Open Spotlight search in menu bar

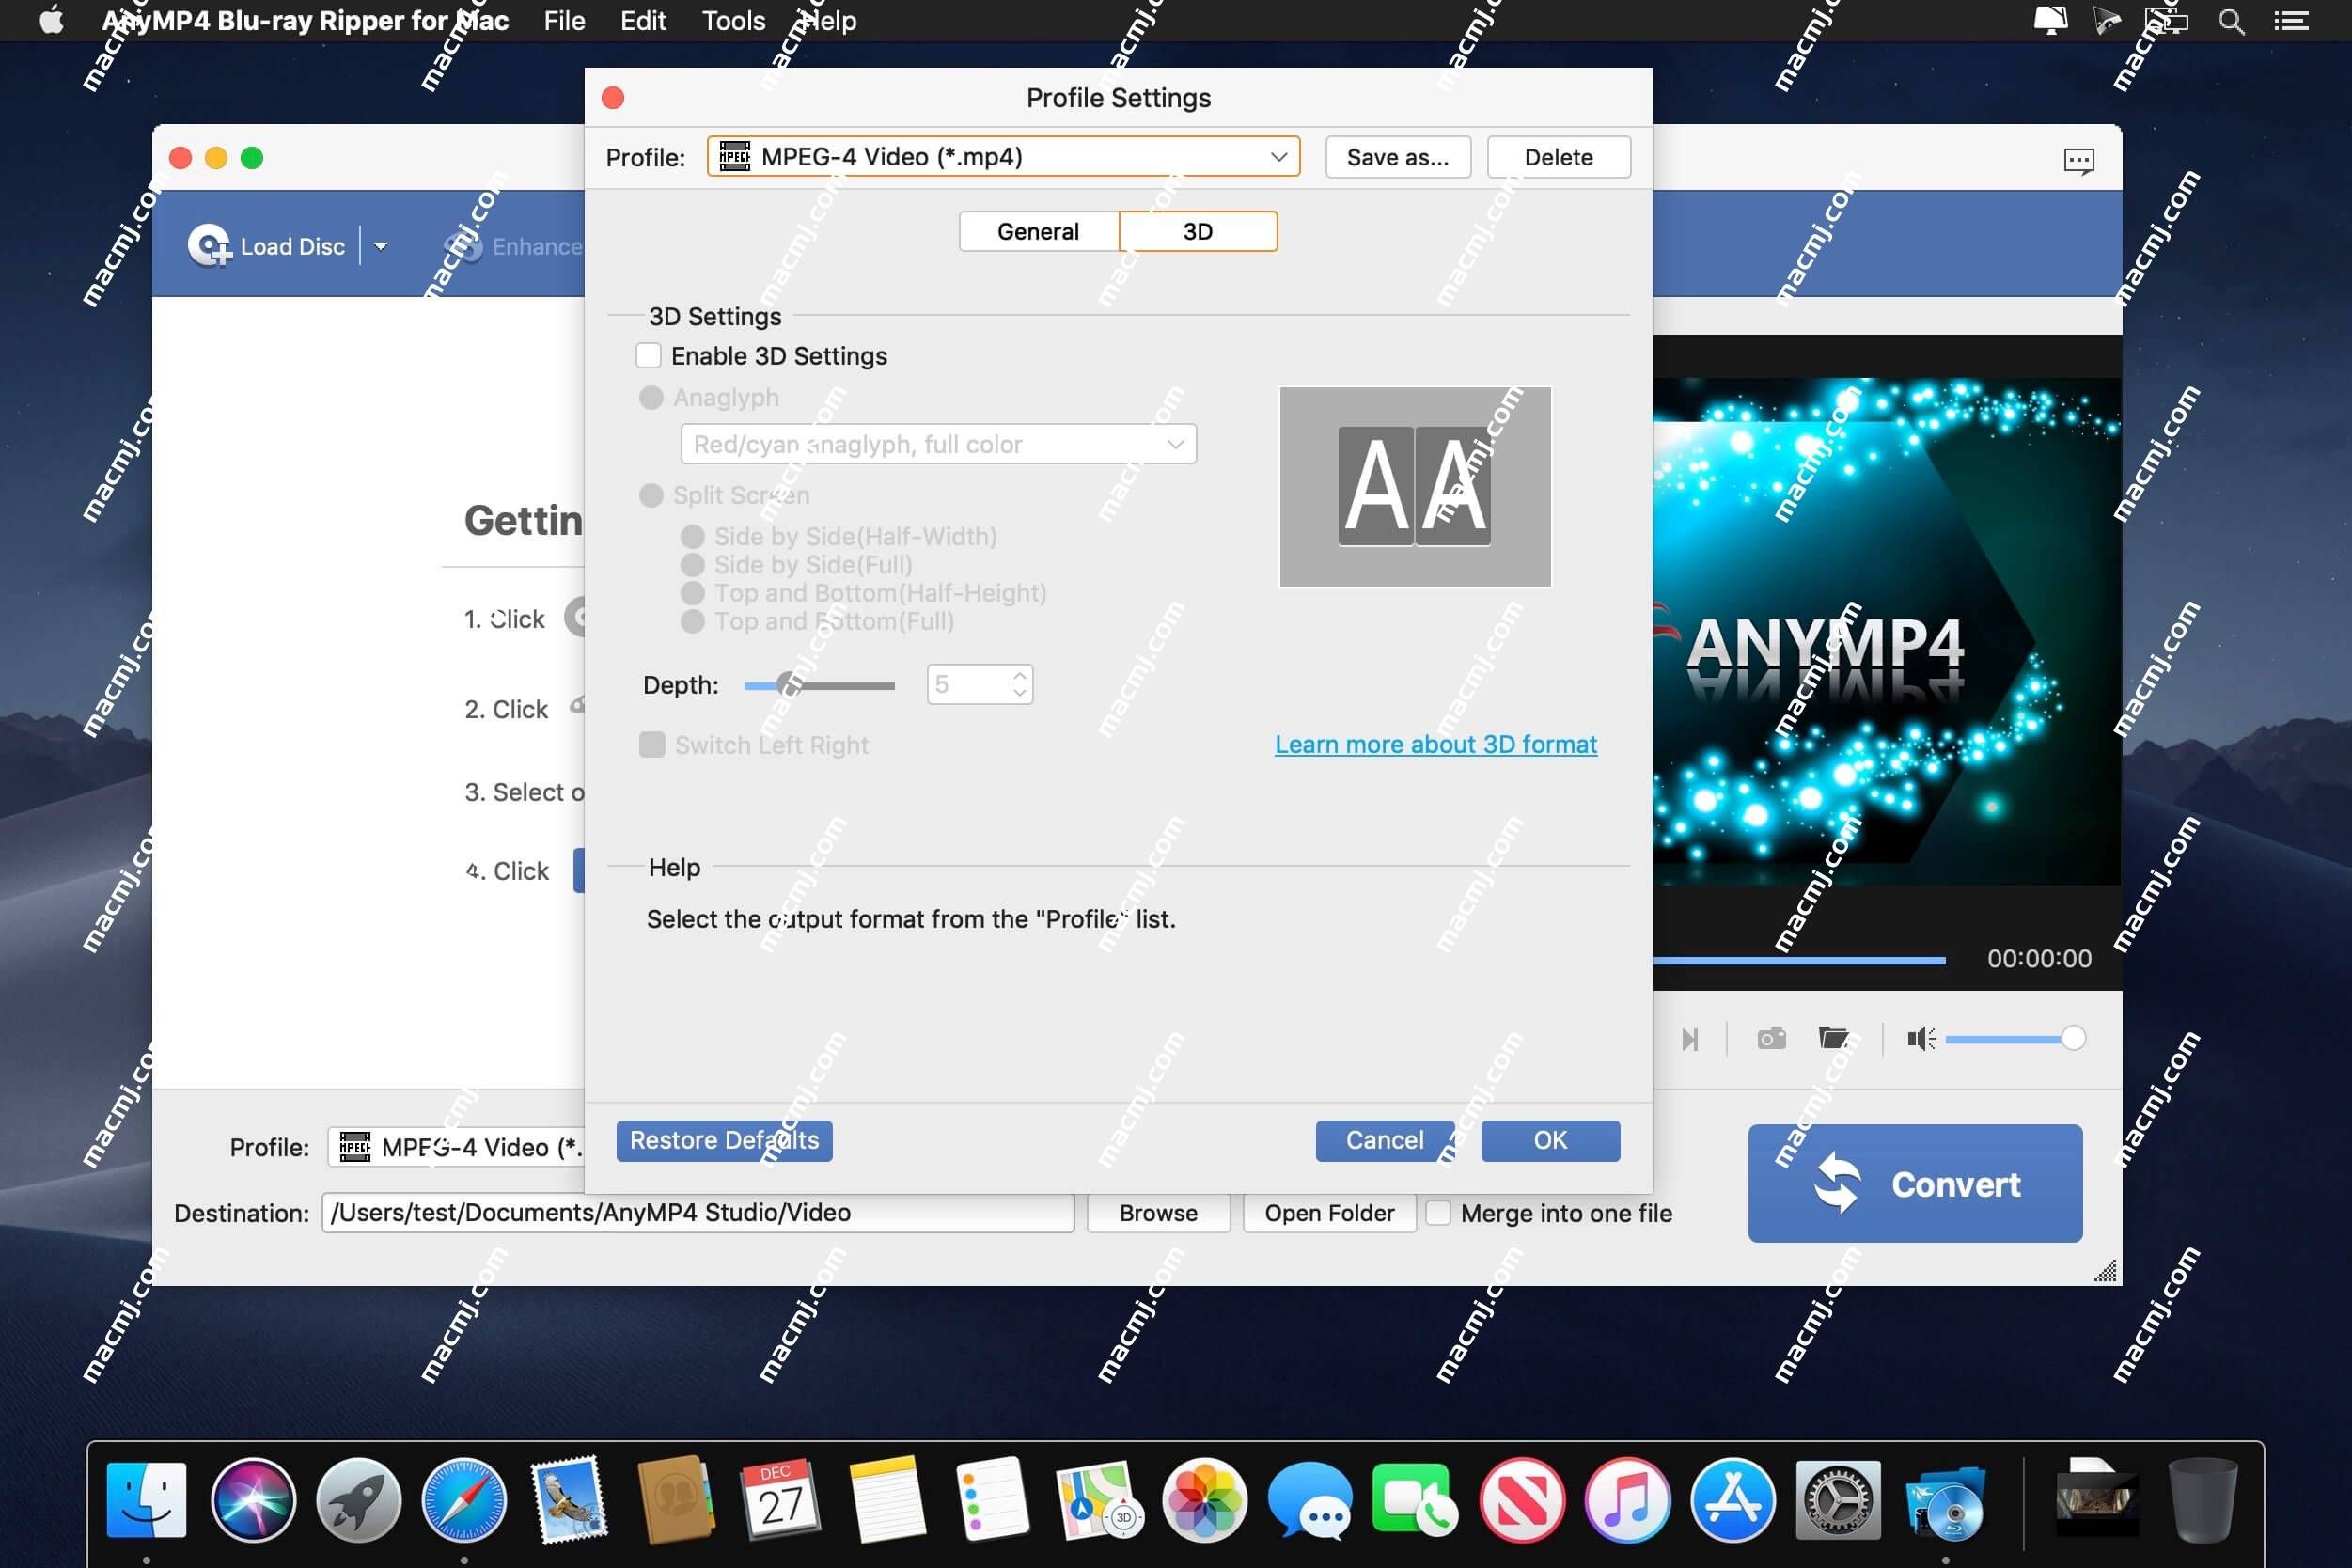point(2231,21)
